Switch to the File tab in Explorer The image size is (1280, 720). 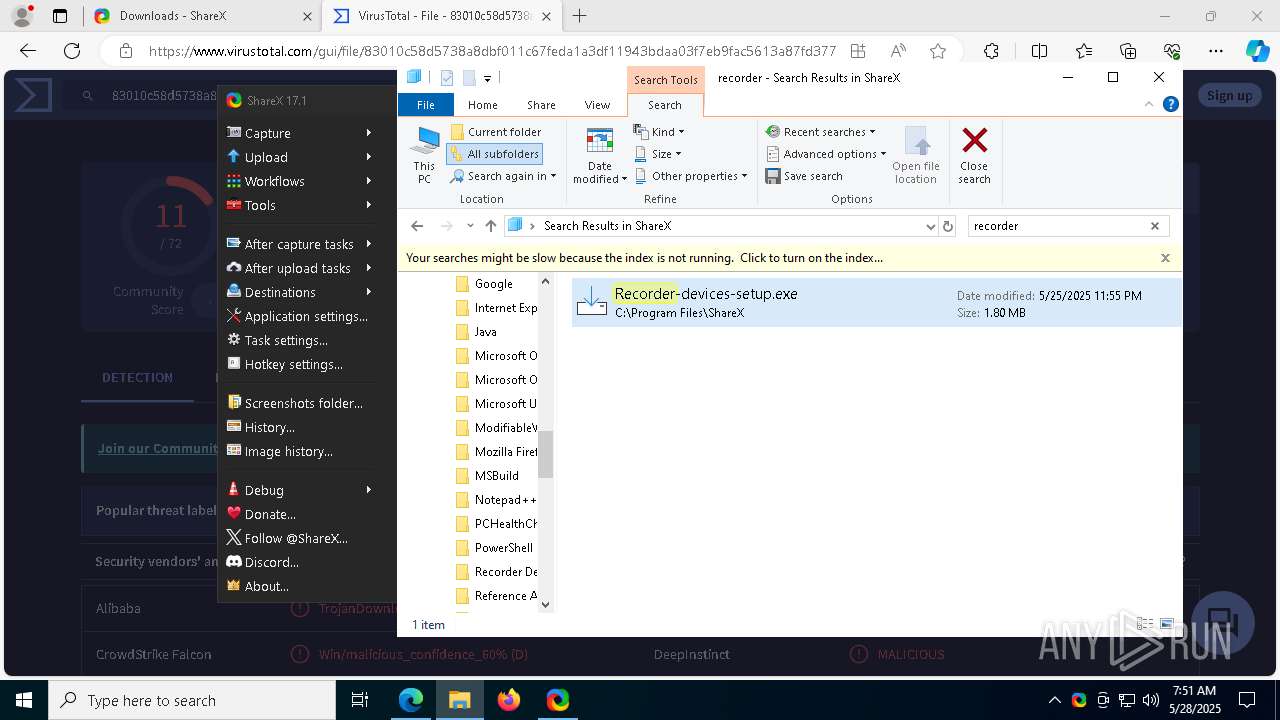(x=425, y=105)
